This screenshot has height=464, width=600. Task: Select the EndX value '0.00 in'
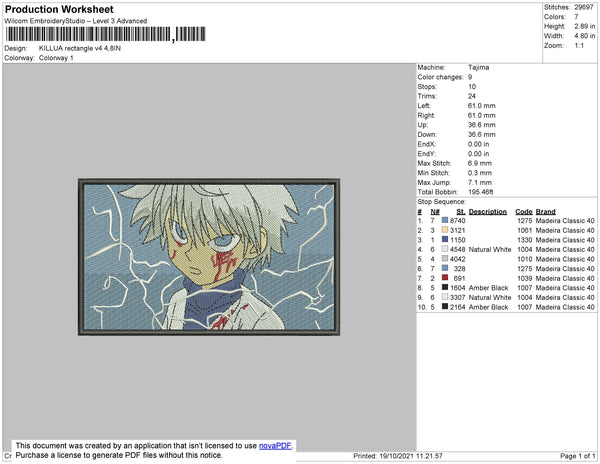click(479, 144)
